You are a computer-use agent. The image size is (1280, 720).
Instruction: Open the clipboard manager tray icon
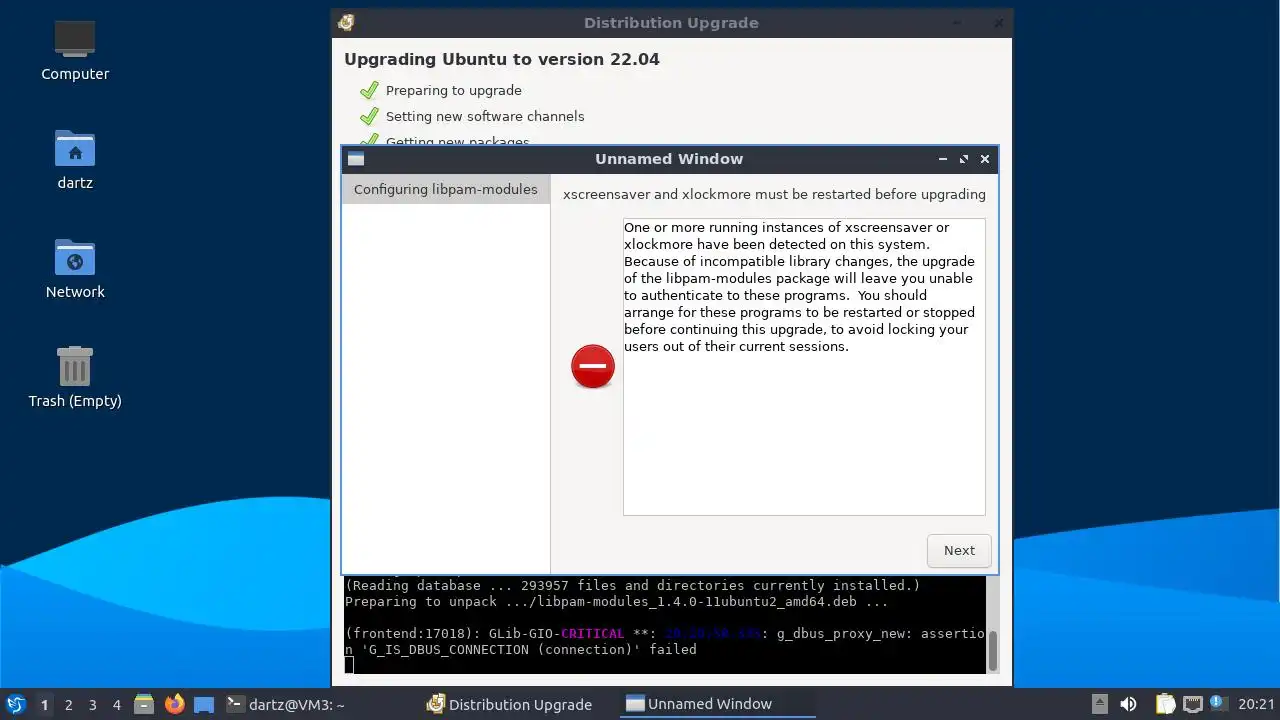tap(1165, 704)
